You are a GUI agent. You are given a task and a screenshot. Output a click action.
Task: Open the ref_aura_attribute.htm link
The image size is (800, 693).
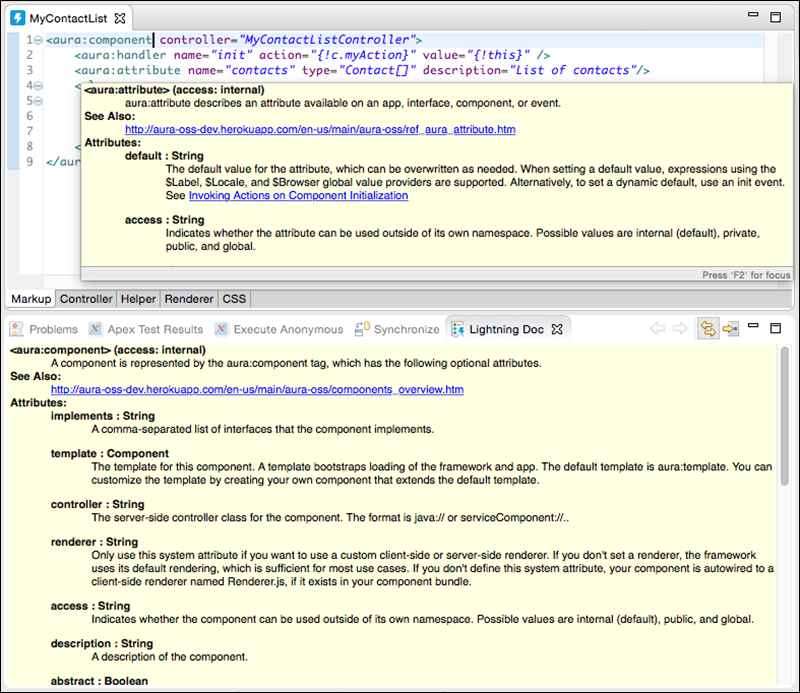(320, 130)
